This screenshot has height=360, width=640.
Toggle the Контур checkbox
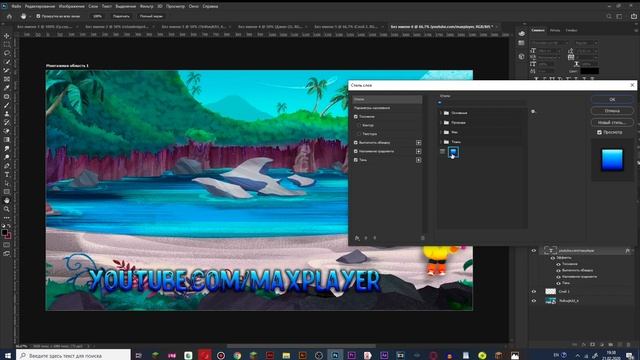tap(359, 125)
